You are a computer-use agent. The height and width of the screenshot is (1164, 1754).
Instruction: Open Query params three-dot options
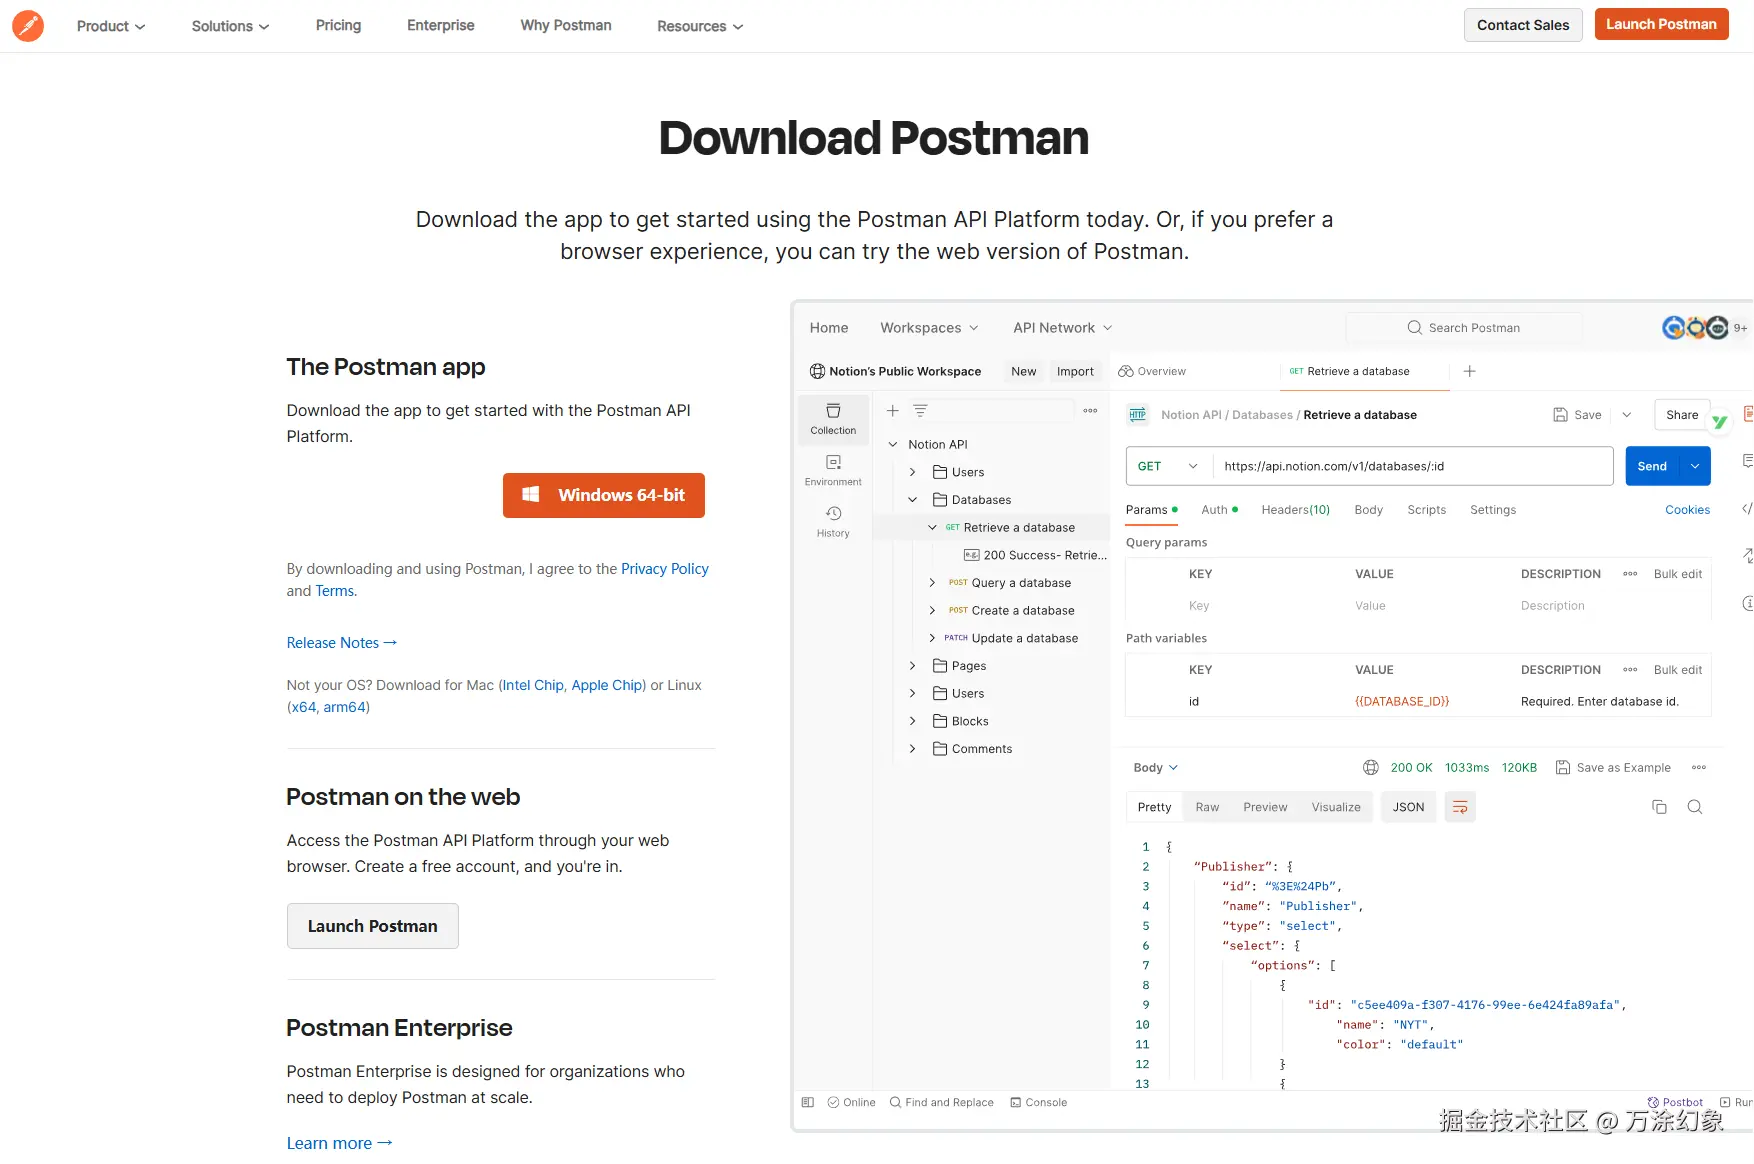[1630, 574]
